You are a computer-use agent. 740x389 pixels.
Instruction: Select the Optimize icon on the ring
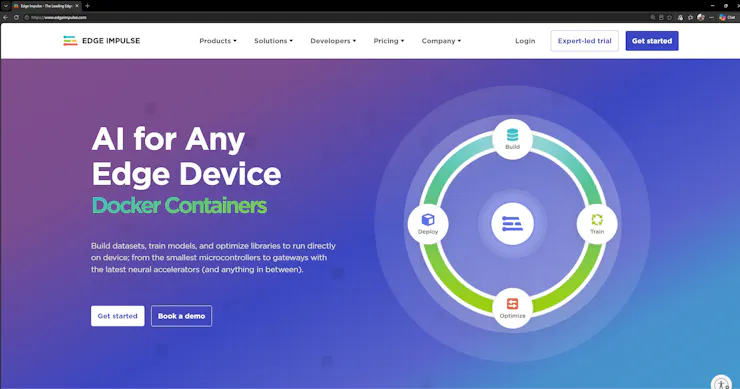pyautogui.click(x=512, y=308)
